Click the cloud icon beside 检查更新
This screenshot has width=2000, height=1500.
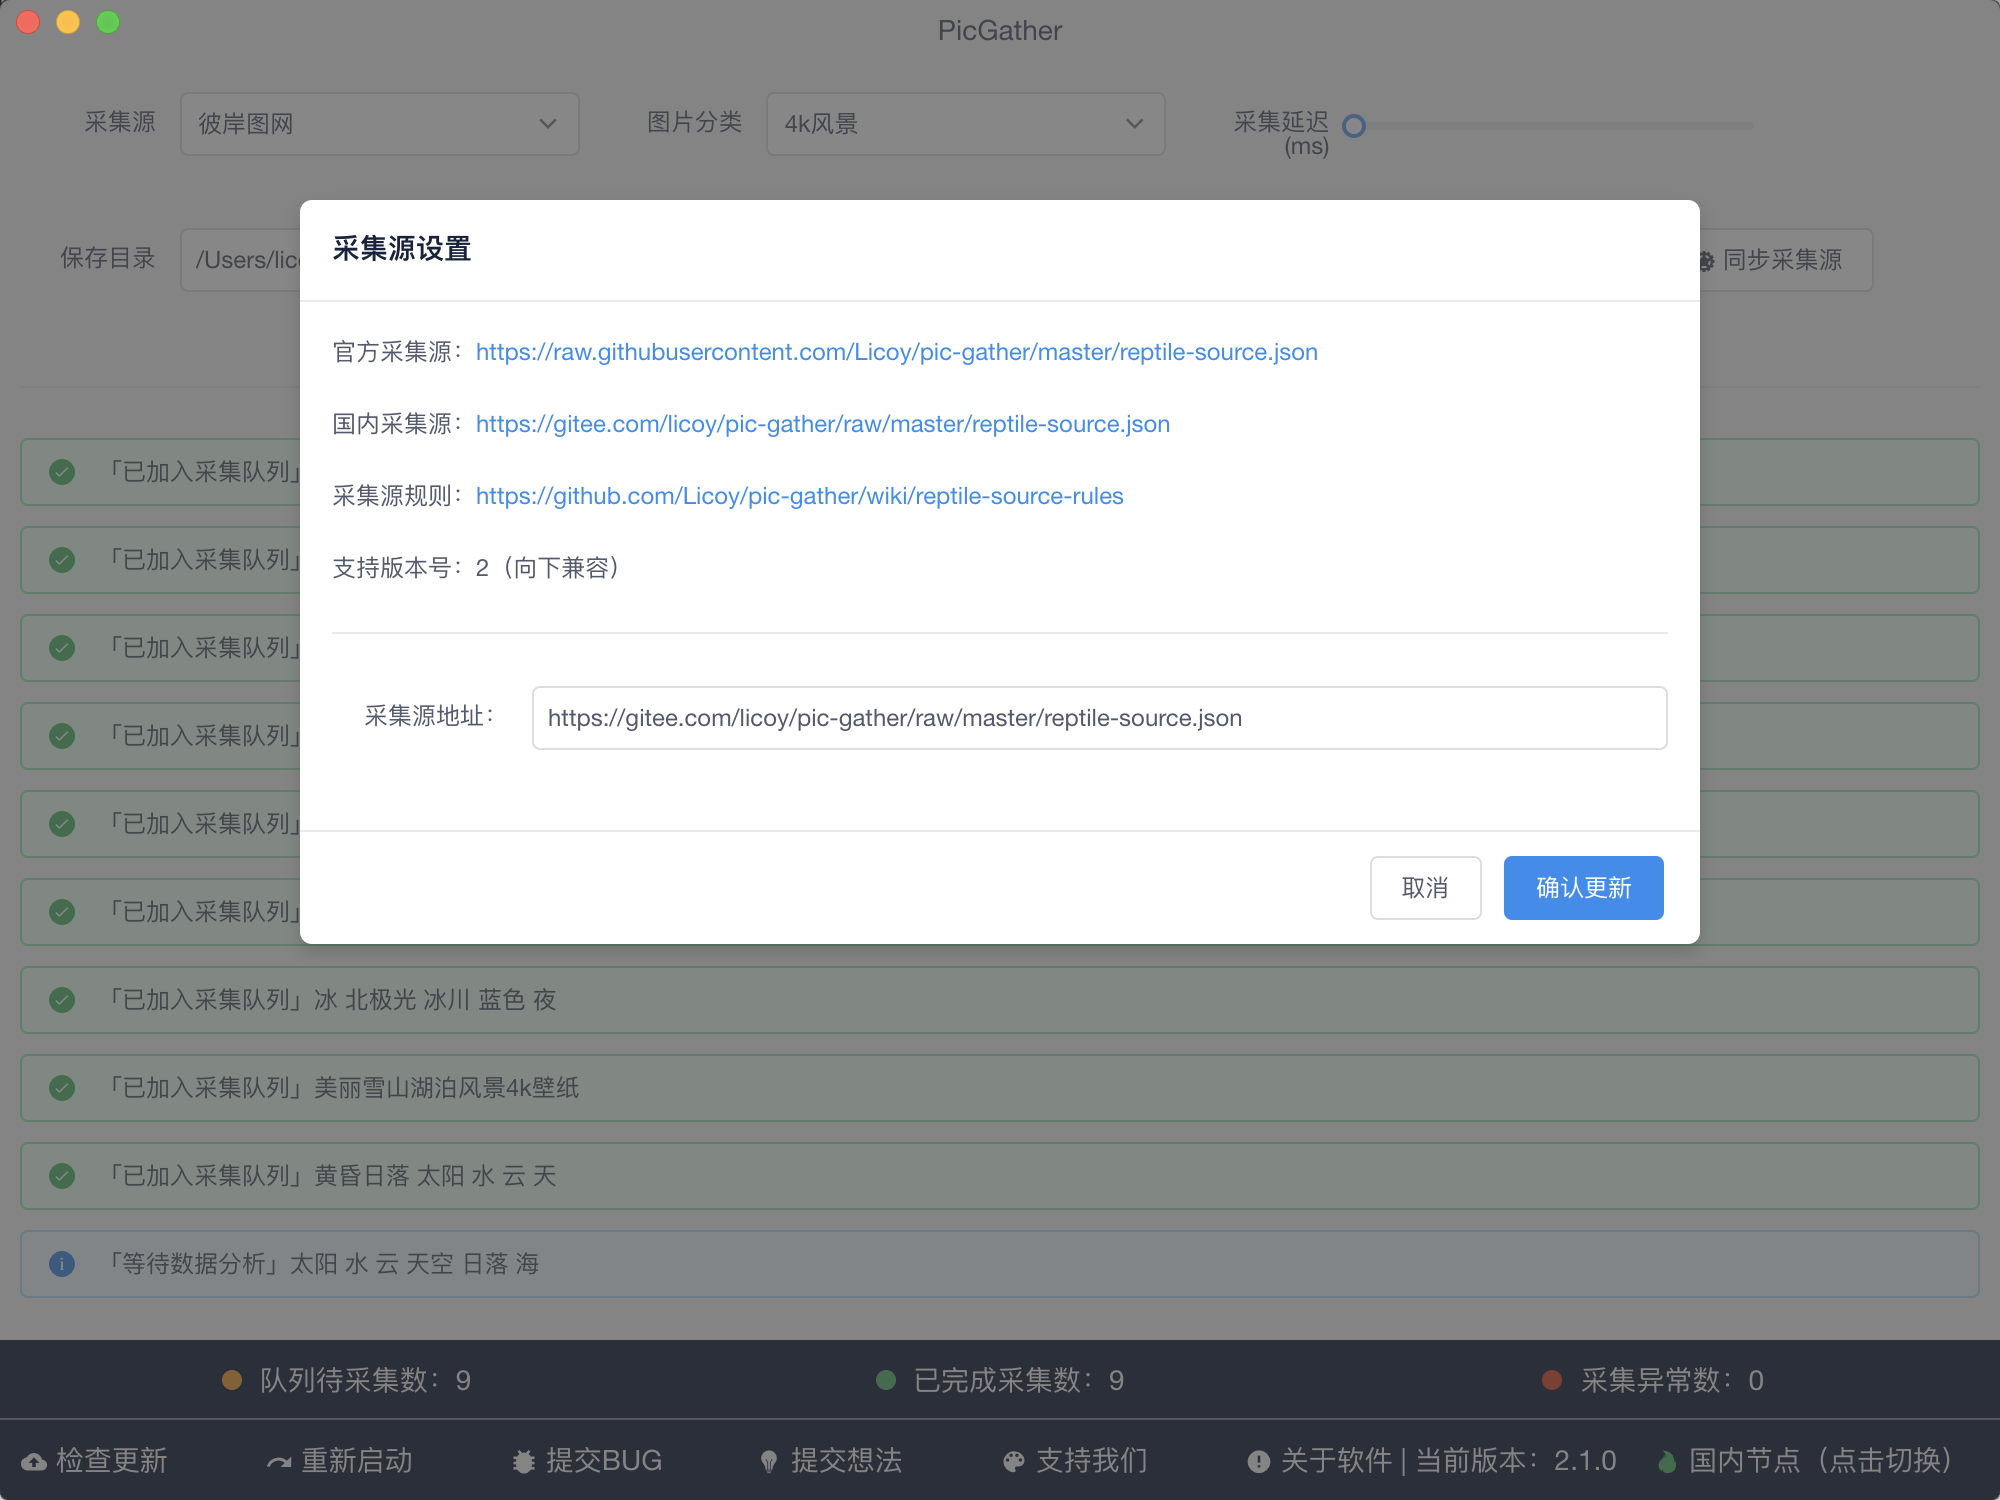34,1462
